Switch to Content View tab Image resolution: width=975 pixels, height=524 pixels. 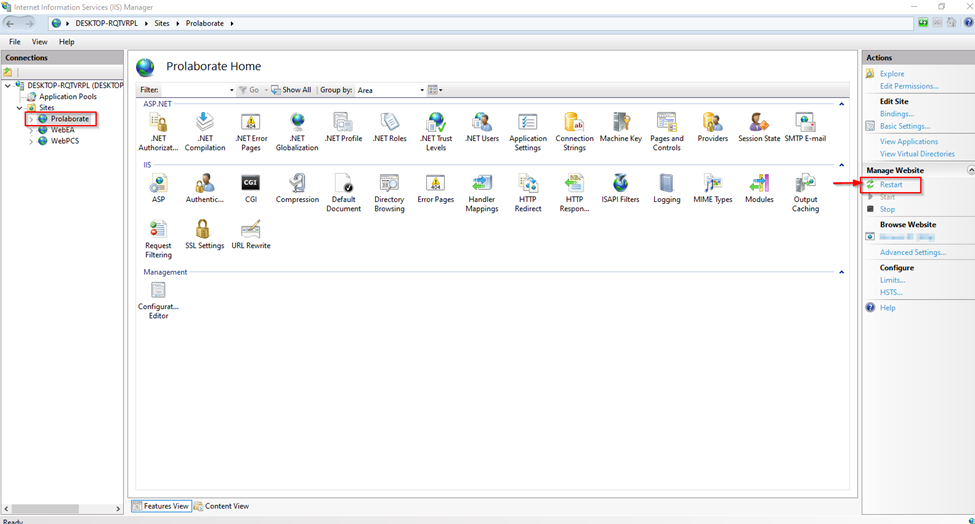click(x=222, y=506)
